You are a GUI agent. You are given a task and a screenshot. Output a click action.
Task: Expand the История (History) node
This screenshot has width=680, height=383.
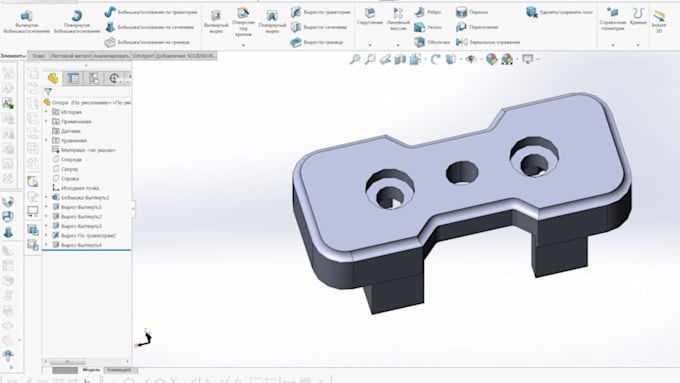[46, 112]
